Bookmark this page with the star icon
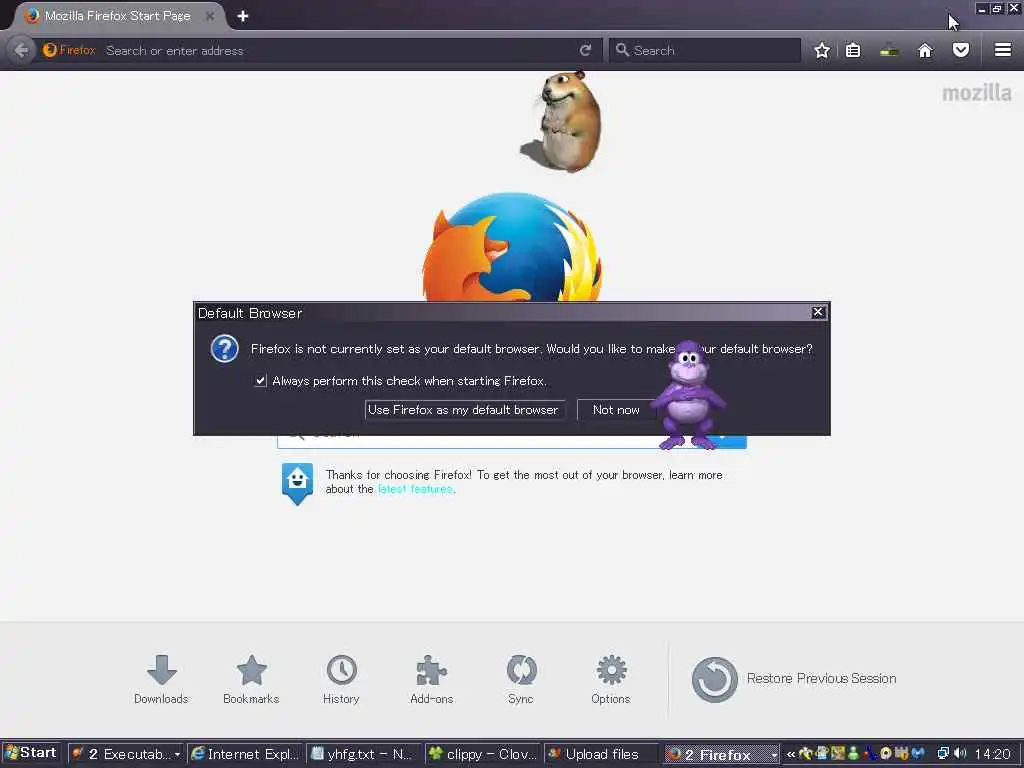 point(822,50)
